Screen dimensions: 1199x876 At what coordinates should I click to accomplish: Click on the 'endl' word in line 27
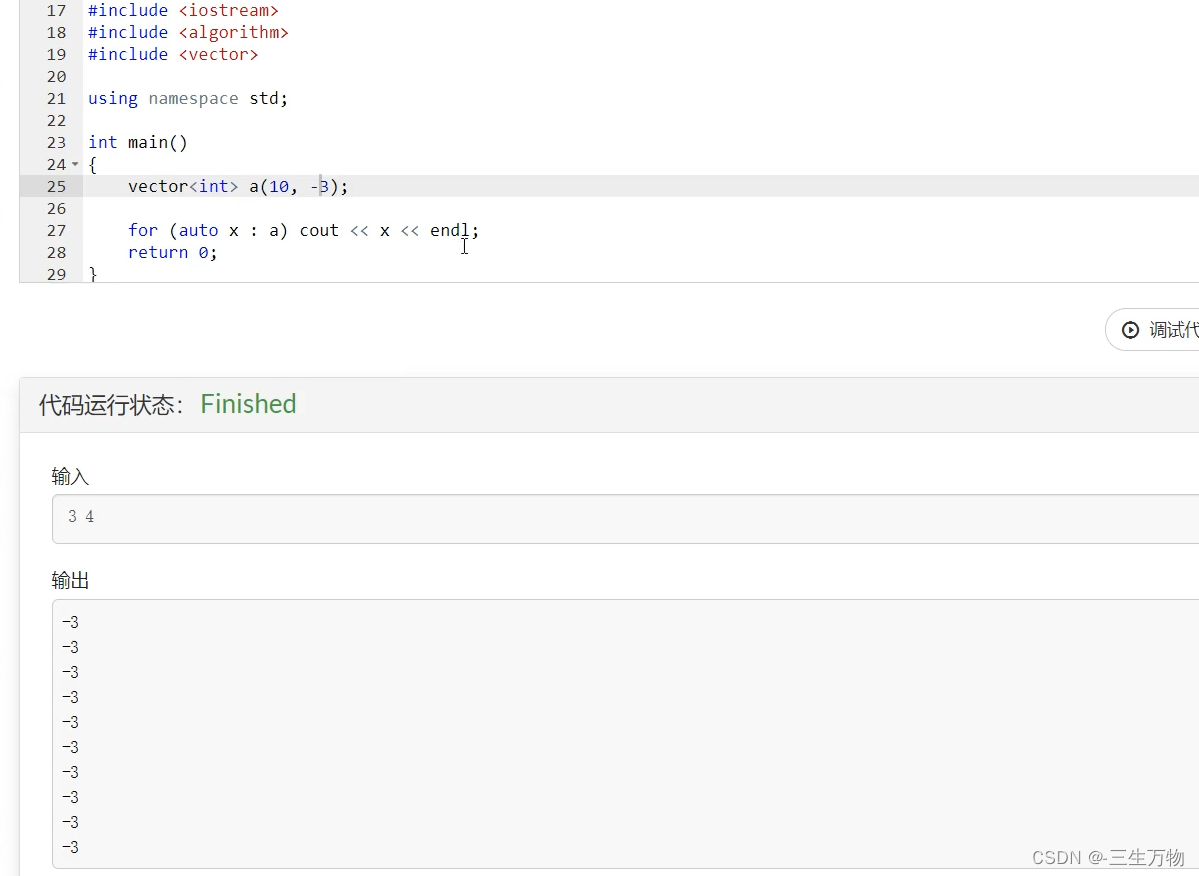[x=450, y=231]
